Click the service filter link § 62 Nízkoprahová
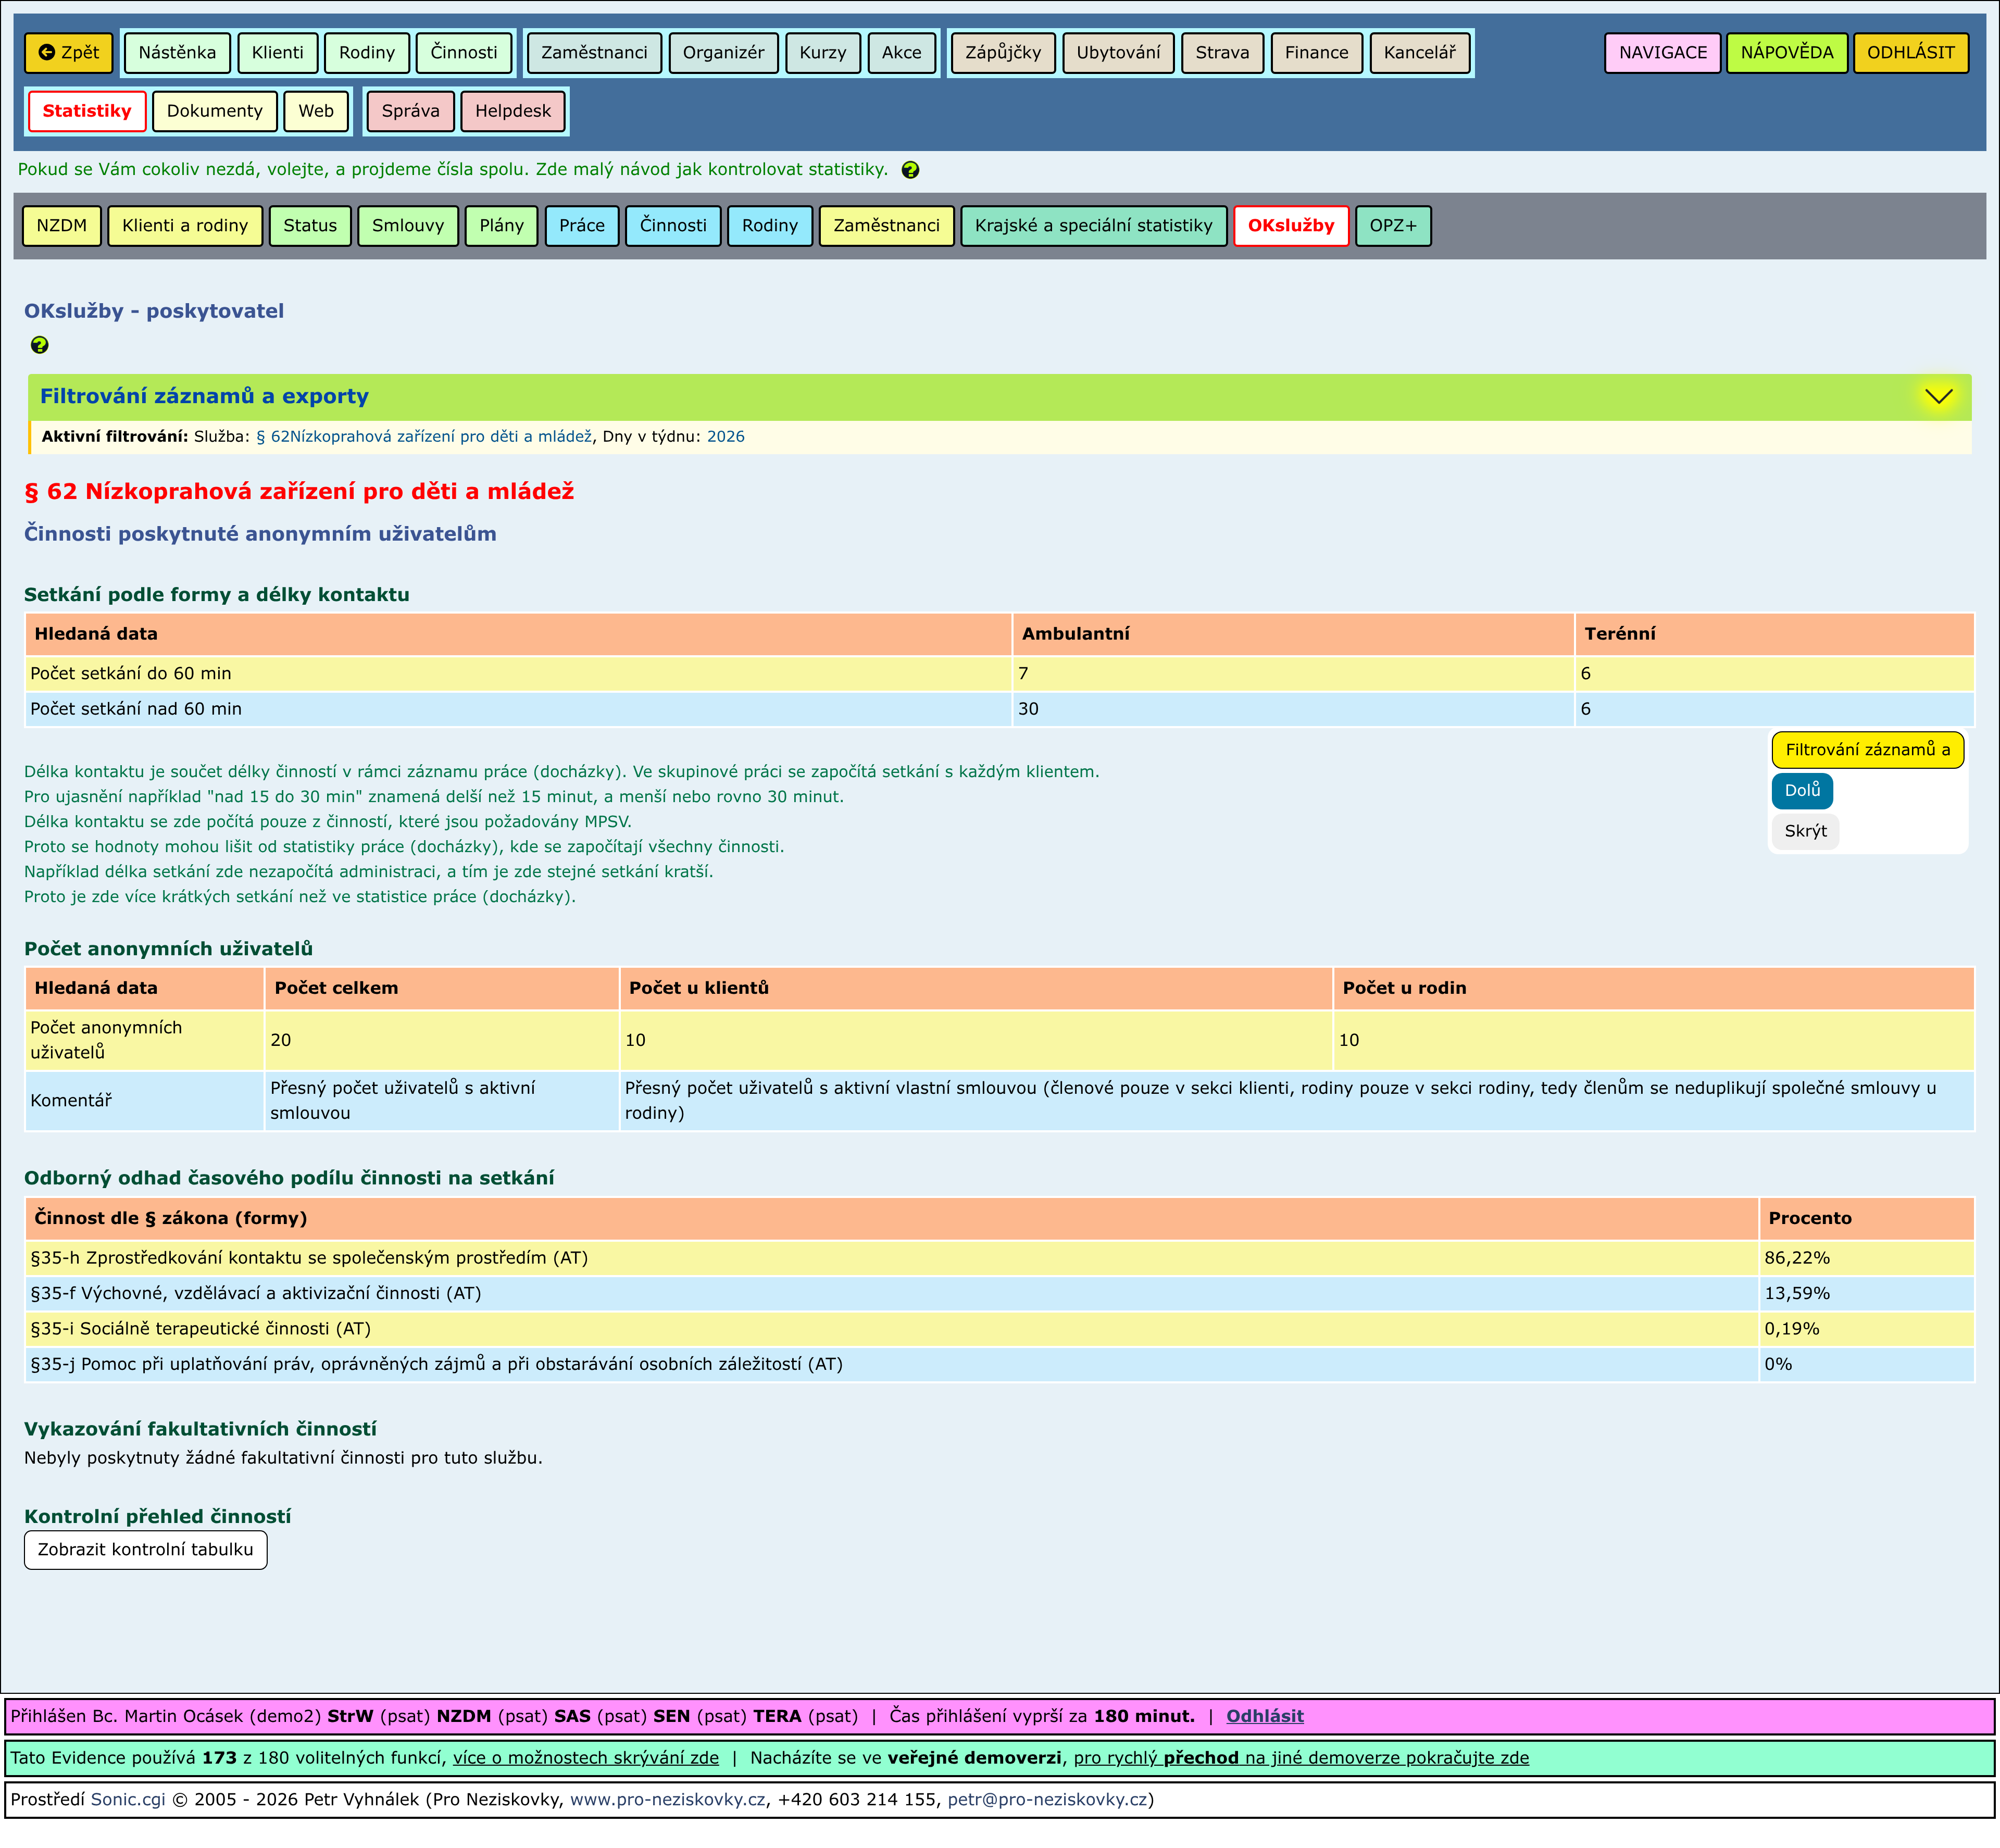 click(424, 437)
